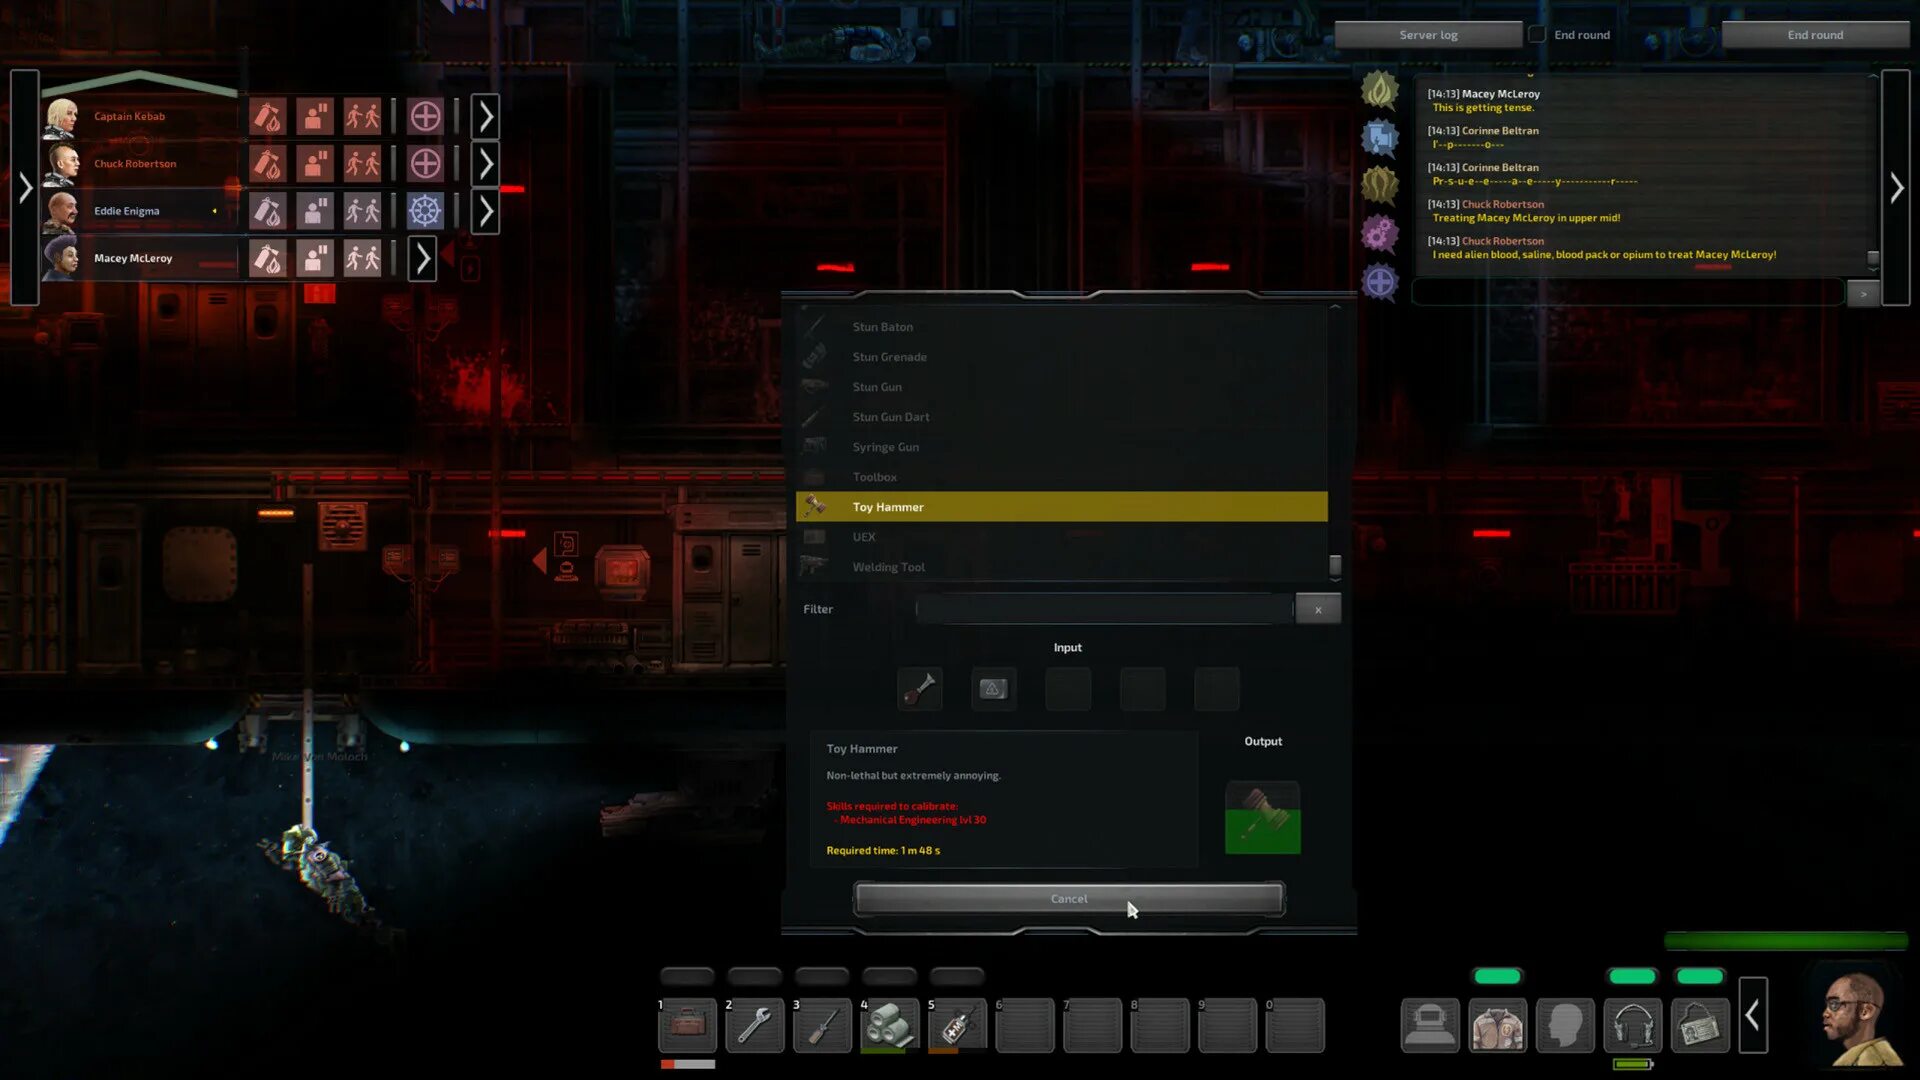The image size is (1920, 1080).
Task: Click the report leak (pipe) icon
Action: pos(1380,138)
